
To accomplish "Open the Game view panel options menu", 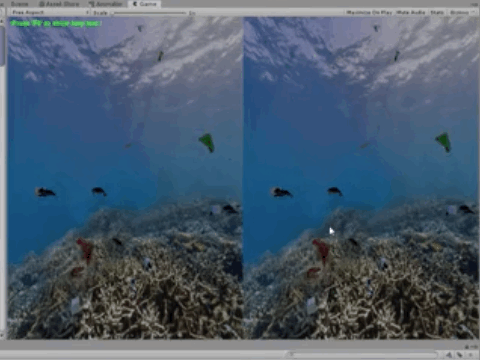I will (x=475, y=4).
